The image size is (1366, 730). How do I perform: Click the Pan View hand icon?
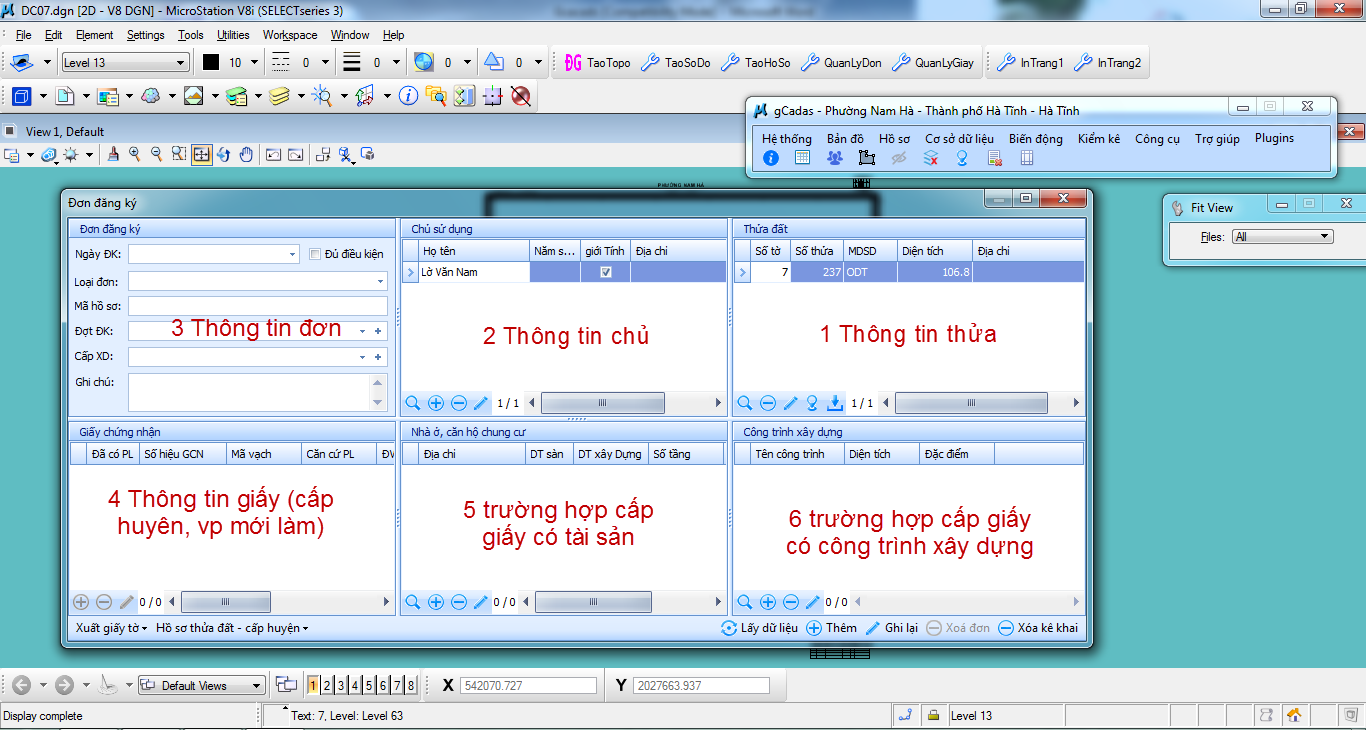tap(246, 155)
